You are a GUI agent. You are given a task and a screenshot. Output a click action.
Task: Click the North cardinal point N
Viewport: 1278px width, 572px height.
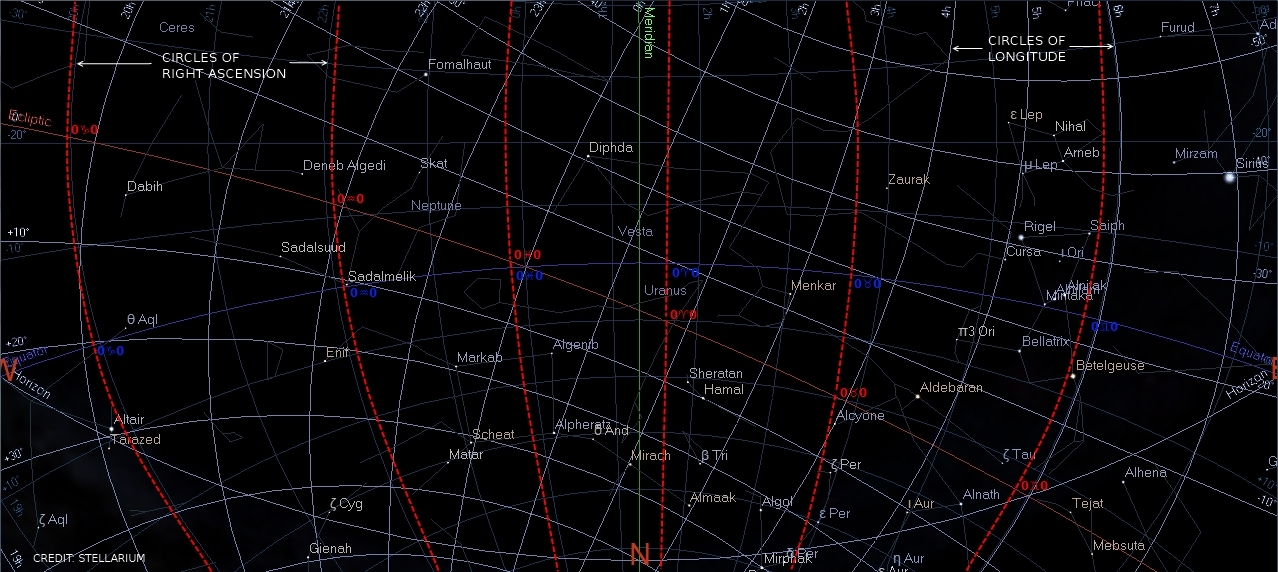(640, 555)
